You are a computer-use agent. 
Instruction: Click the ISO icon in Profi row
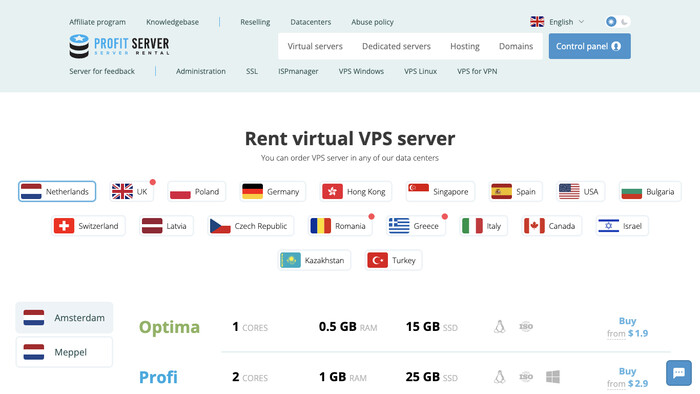[x=526, y=377]
